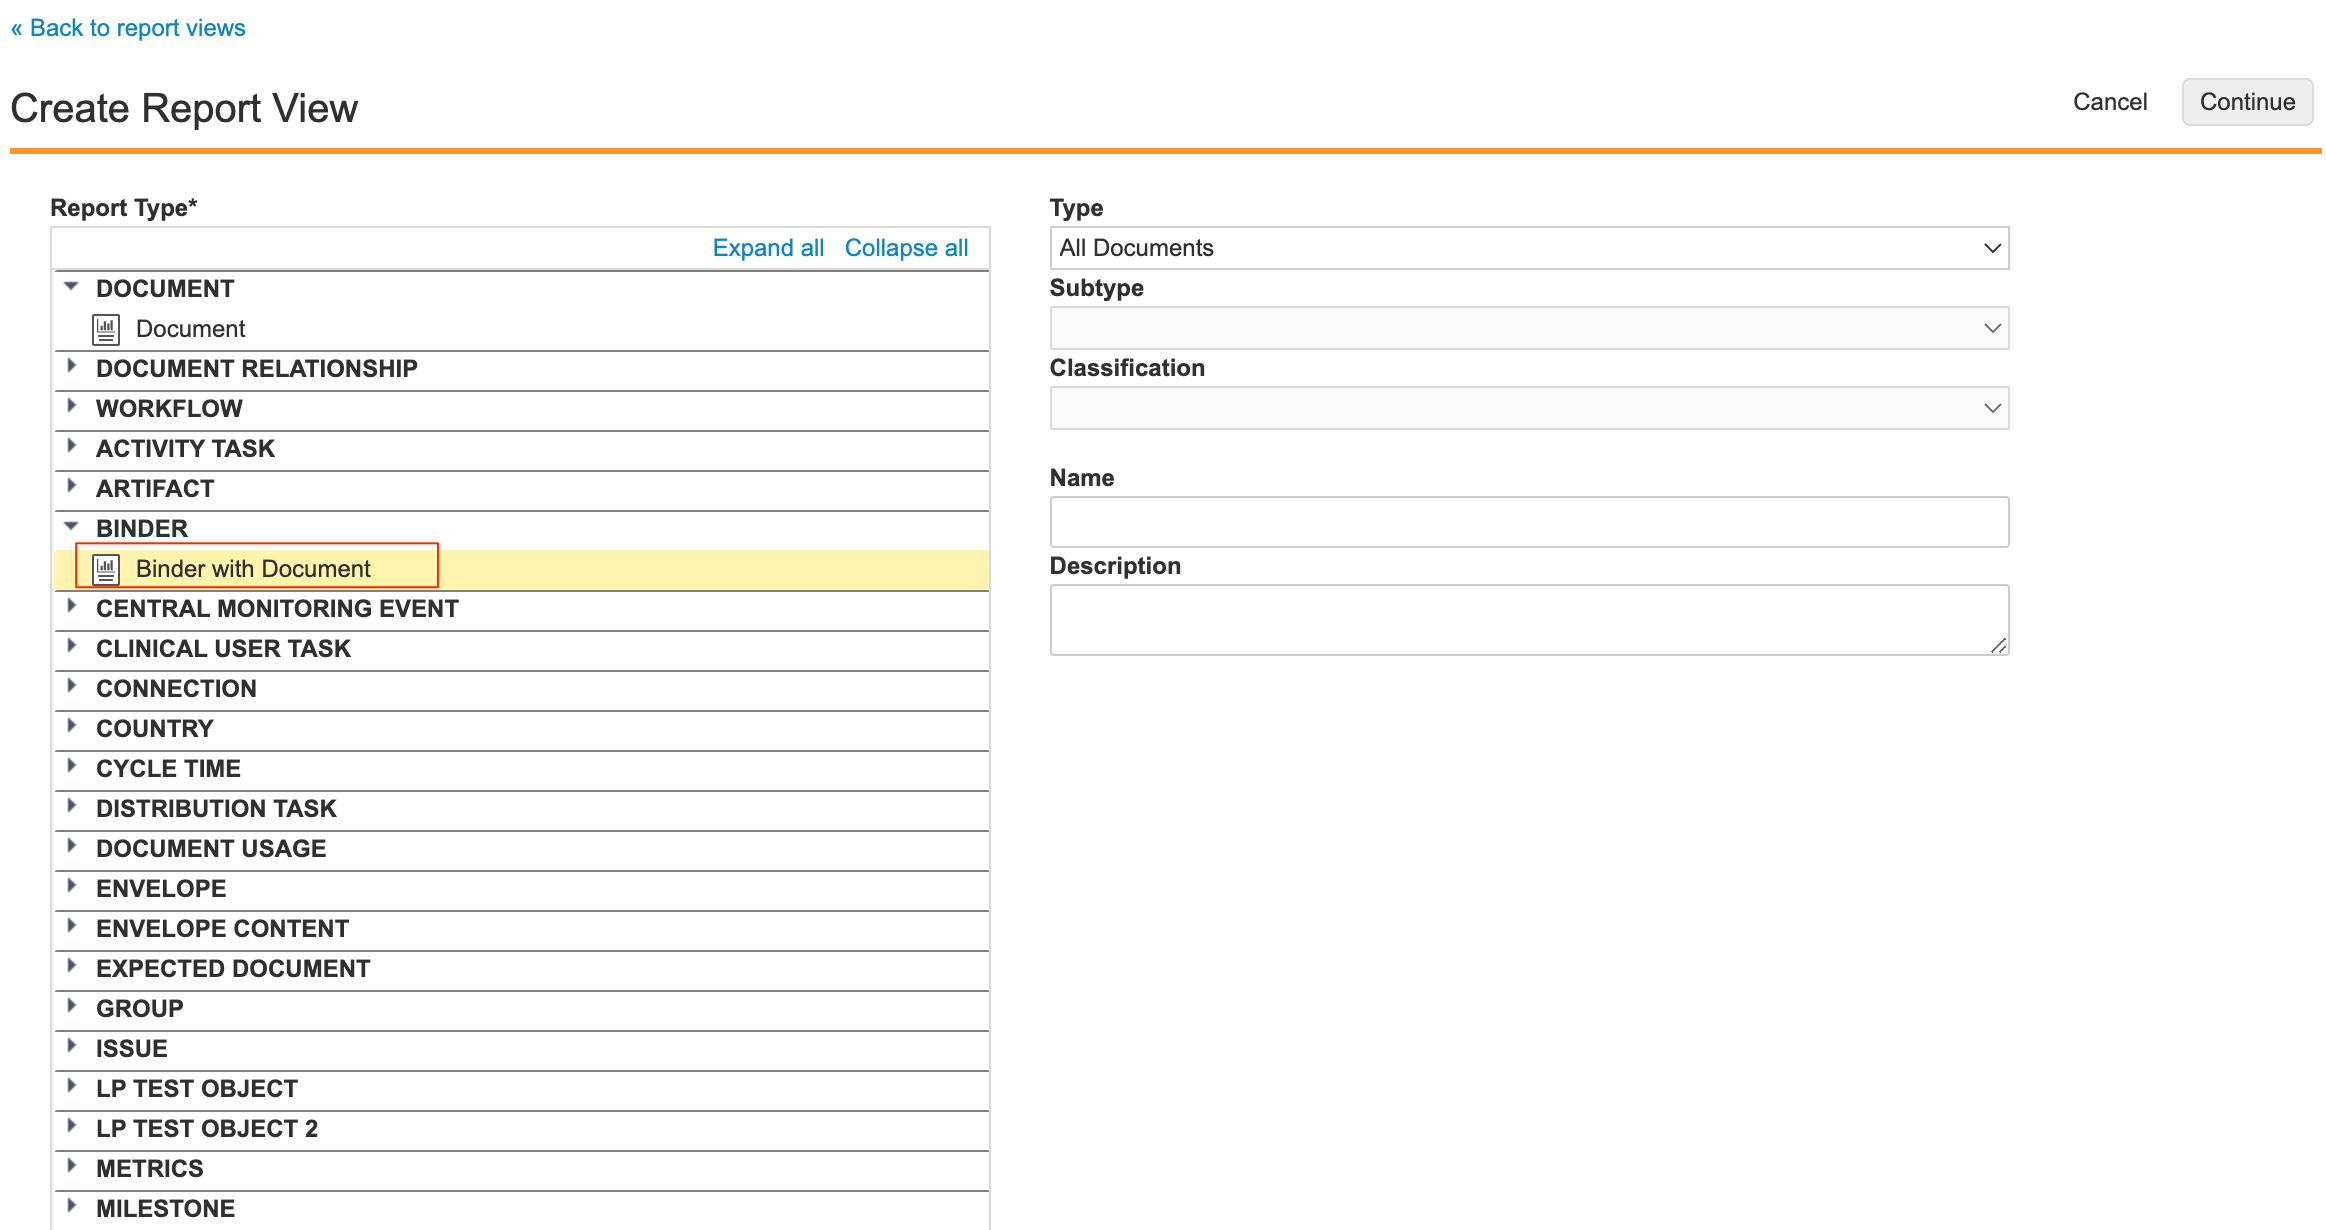Click the Document report type icon

[x=106, y=329]
